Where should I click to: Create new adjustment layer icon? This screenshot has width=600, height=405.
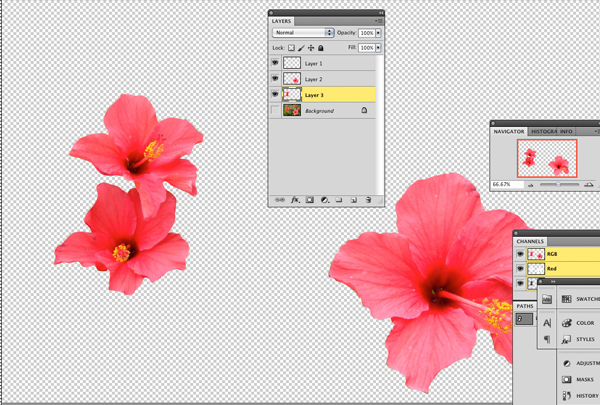tap(324, 200)
